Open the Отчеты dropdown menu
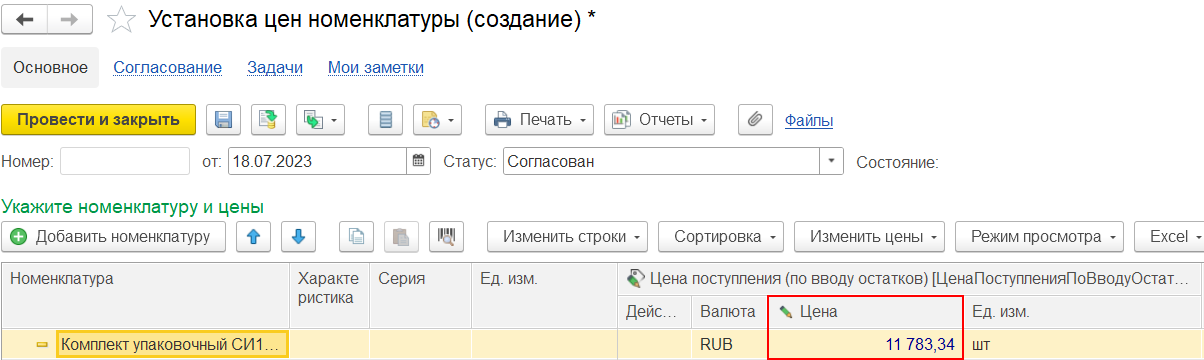This screenshot has height=360, width=1204. pos(659,120)
